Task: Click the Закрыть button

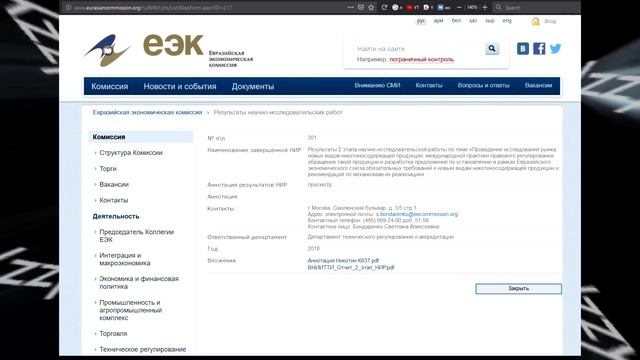Action: pos(518,289)
